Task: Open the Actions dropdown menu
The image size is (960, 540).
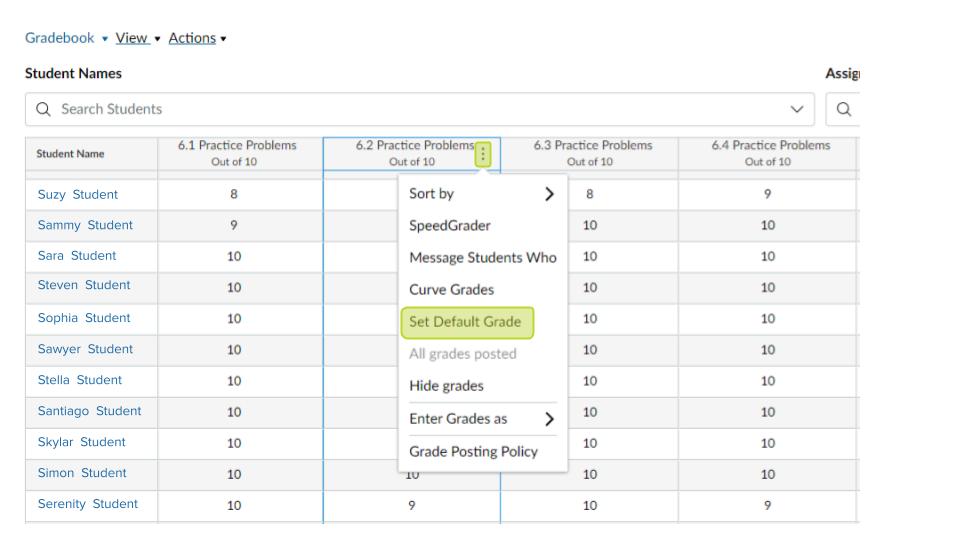Action: pyautogui.click(x=197, y=38)
